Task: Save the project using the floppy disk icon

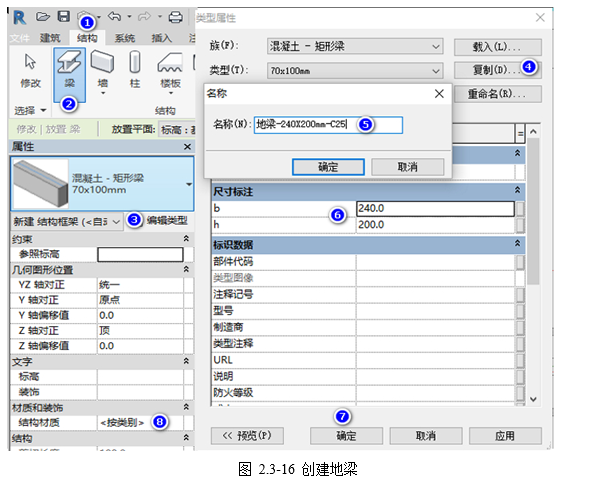Action: pyautogui.click(x=64, y=16)
